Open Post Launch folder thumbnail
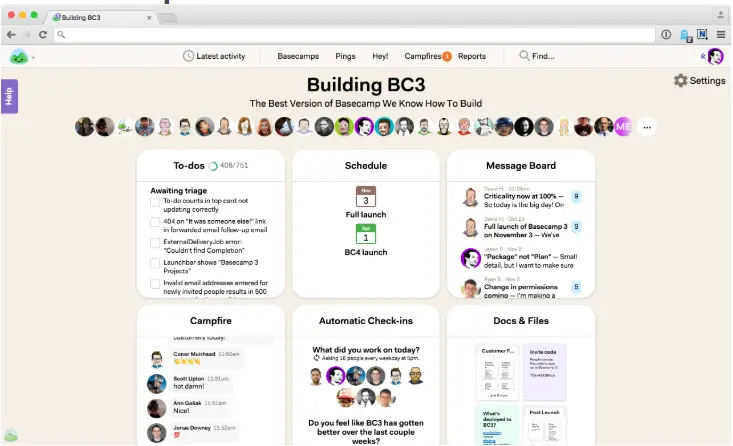733x446 pixels. [545, 425]
